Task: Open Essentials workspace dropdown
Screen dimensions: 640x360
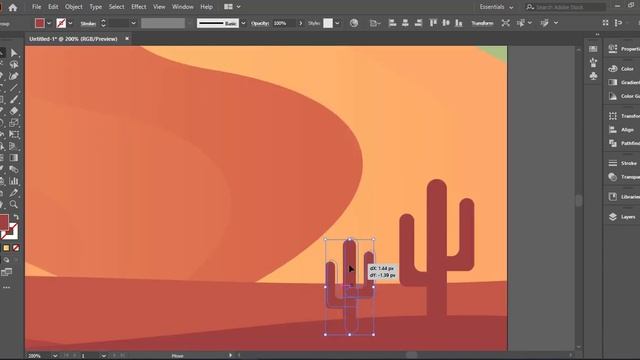Action: coord(496,7)
